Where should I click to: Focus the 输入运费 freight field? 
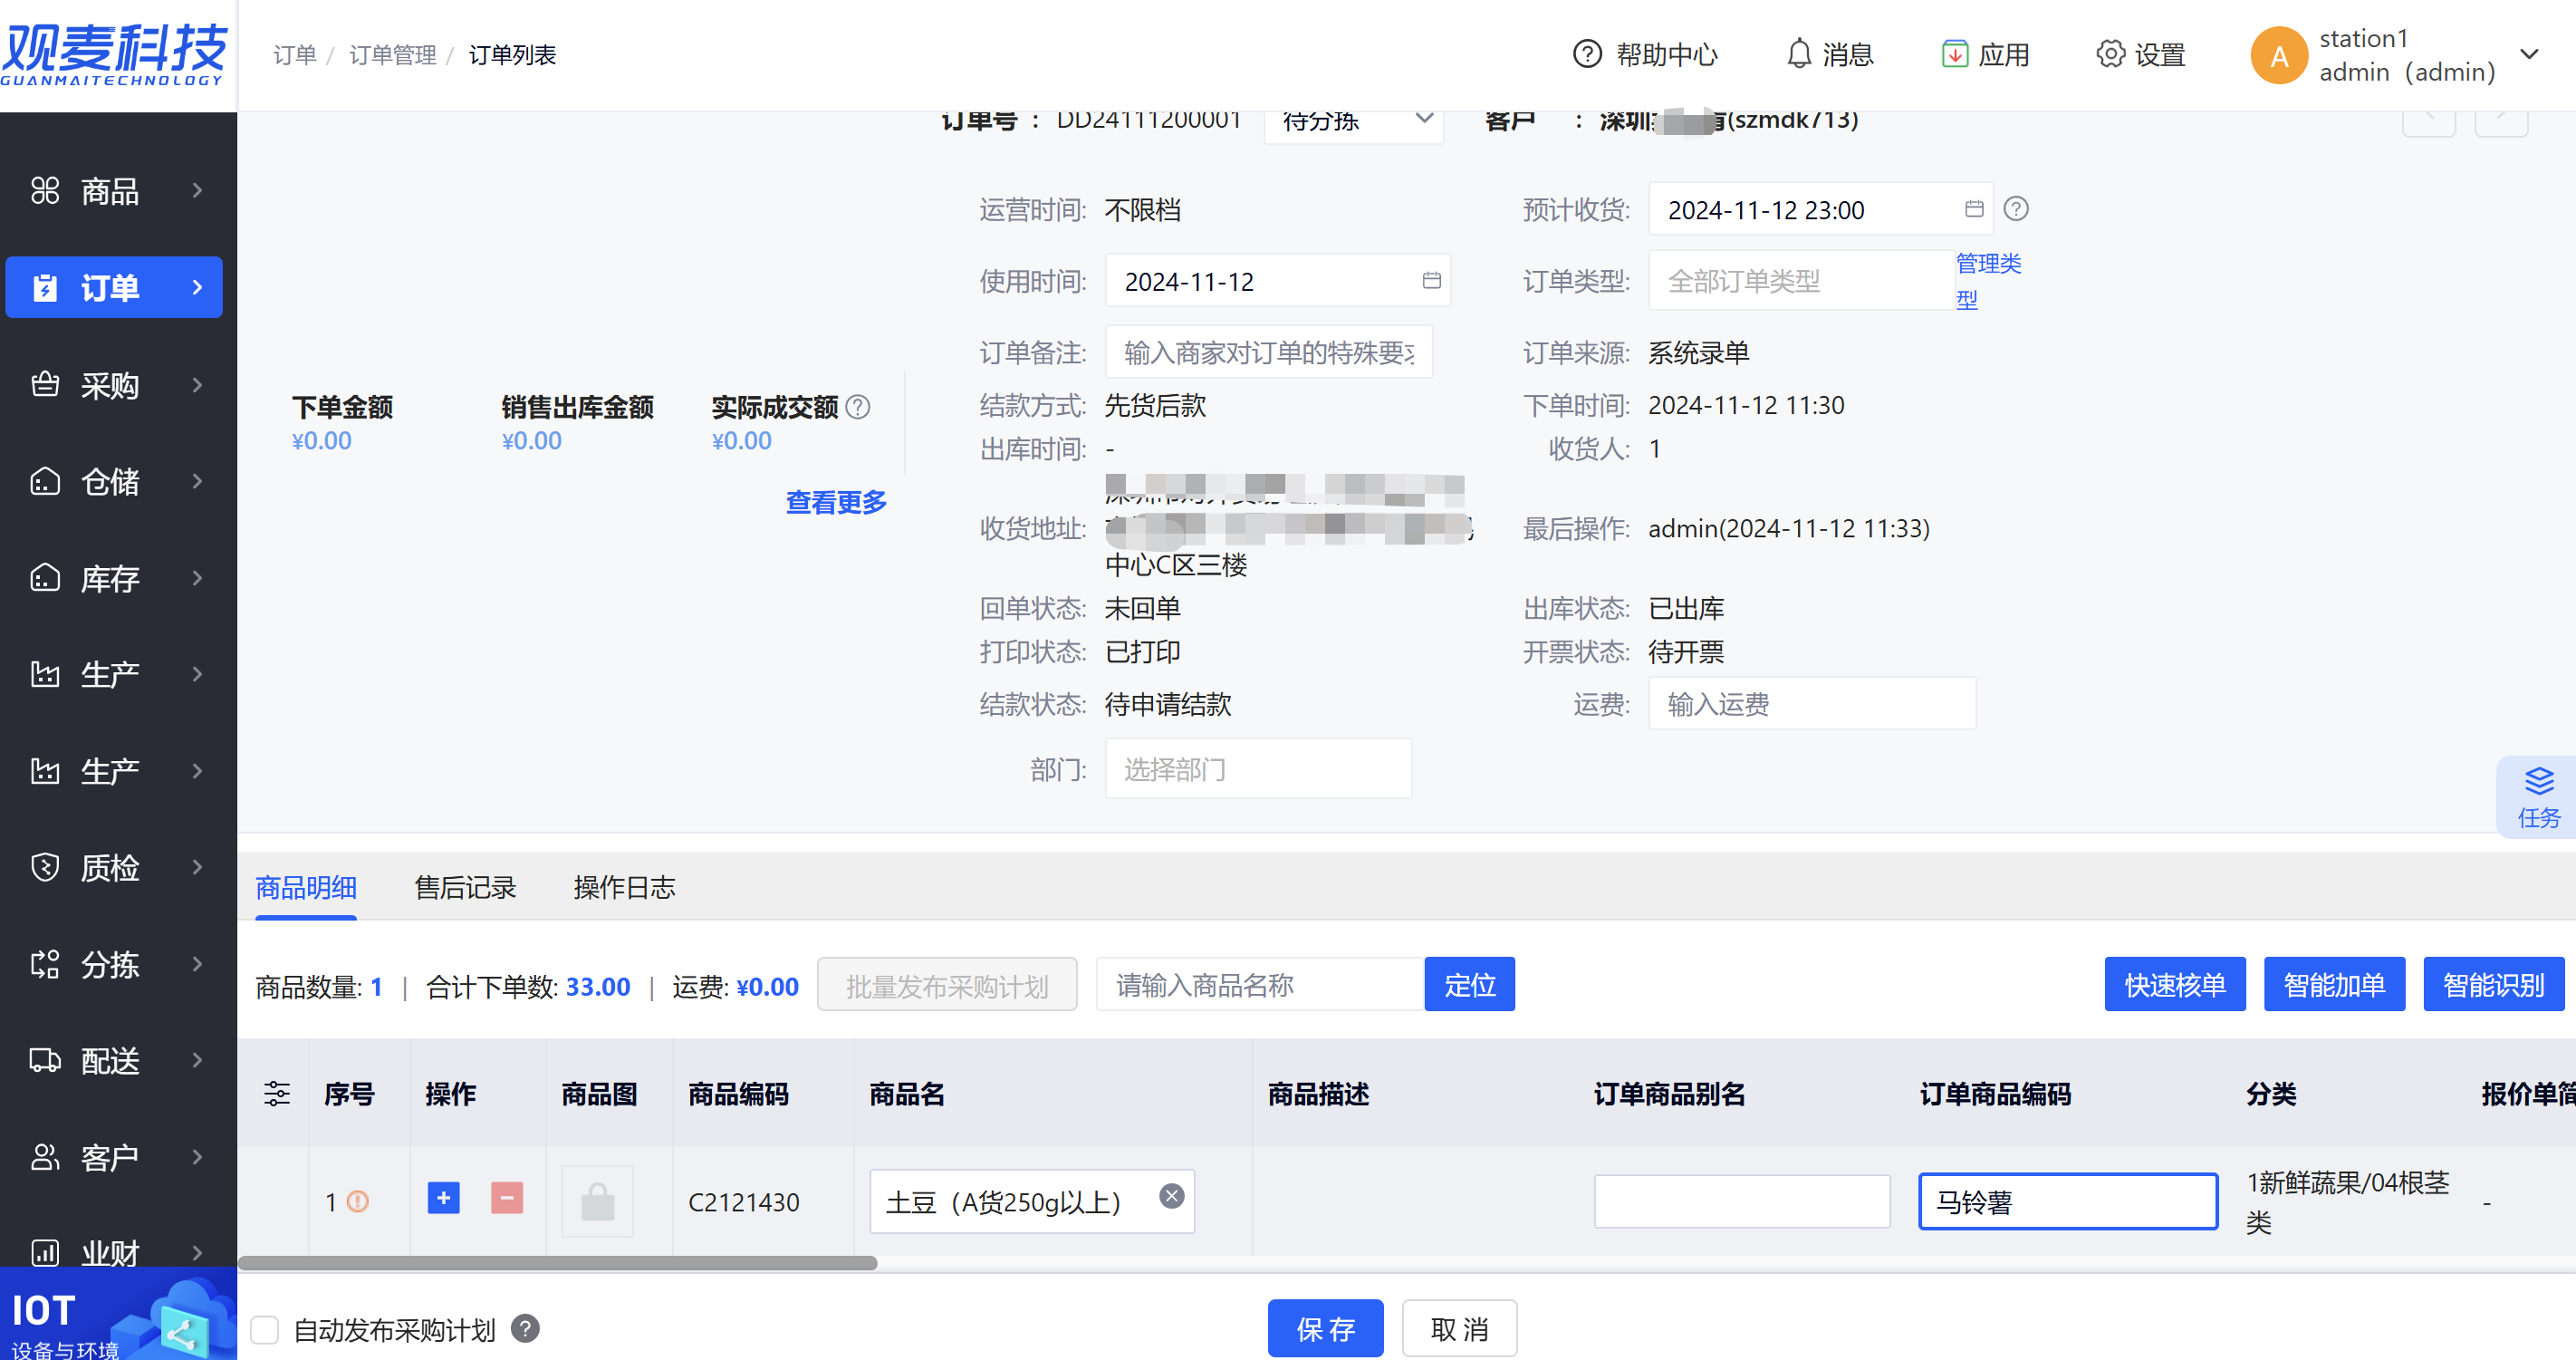tap(1812, 704)
